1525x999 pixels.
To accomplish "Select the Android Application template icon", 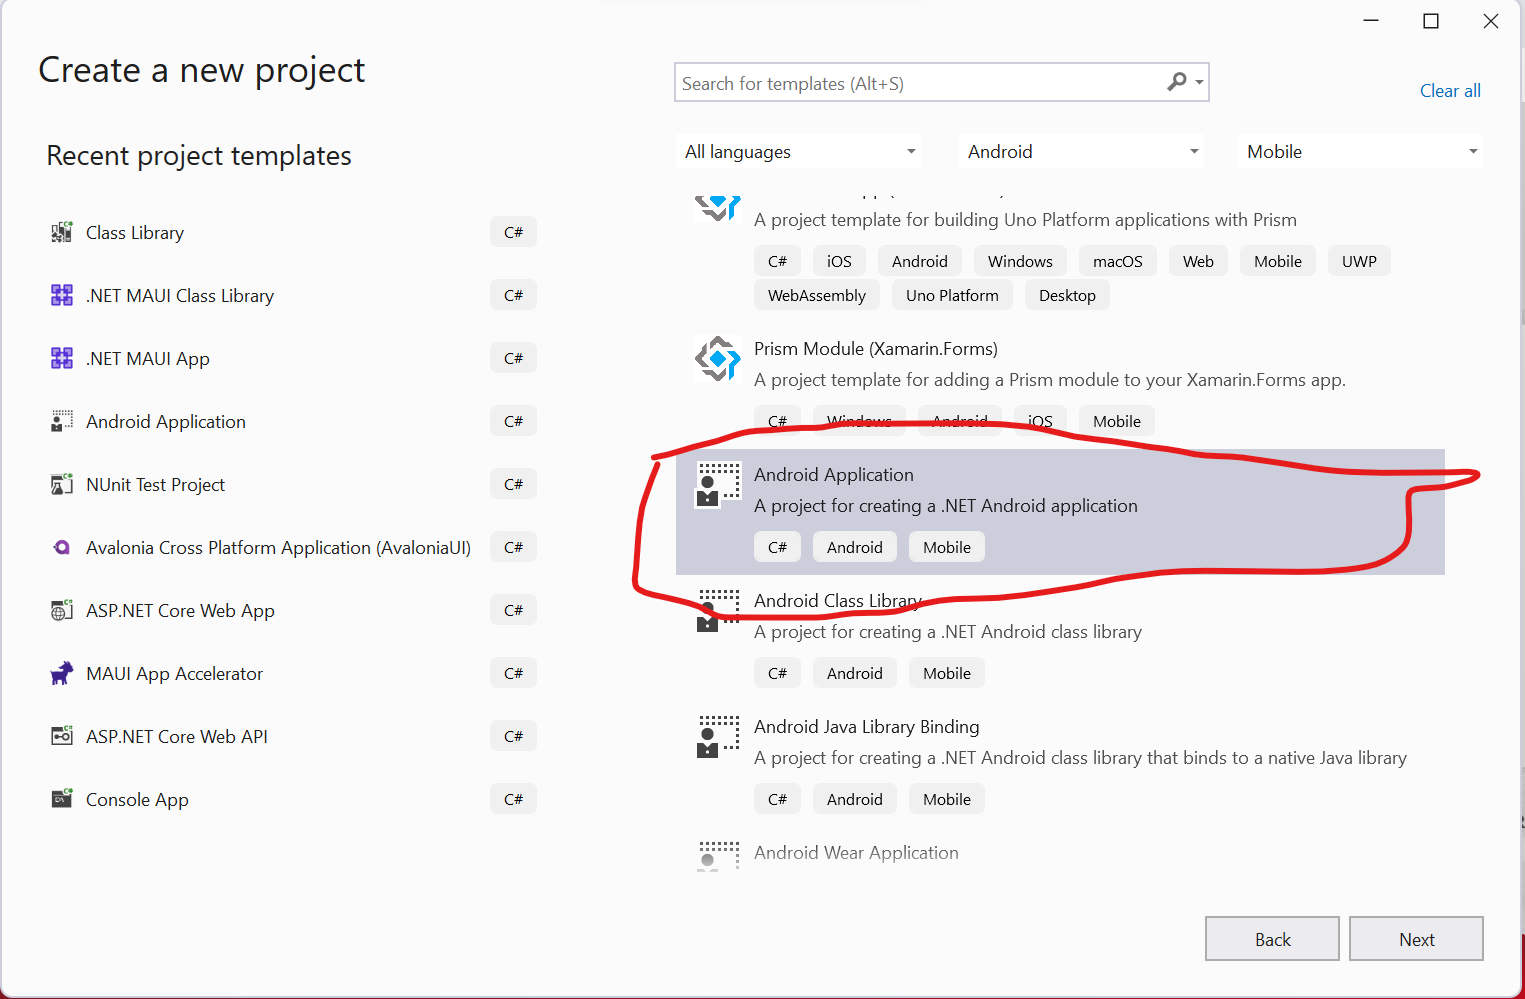I will click(x=717, y=485).
